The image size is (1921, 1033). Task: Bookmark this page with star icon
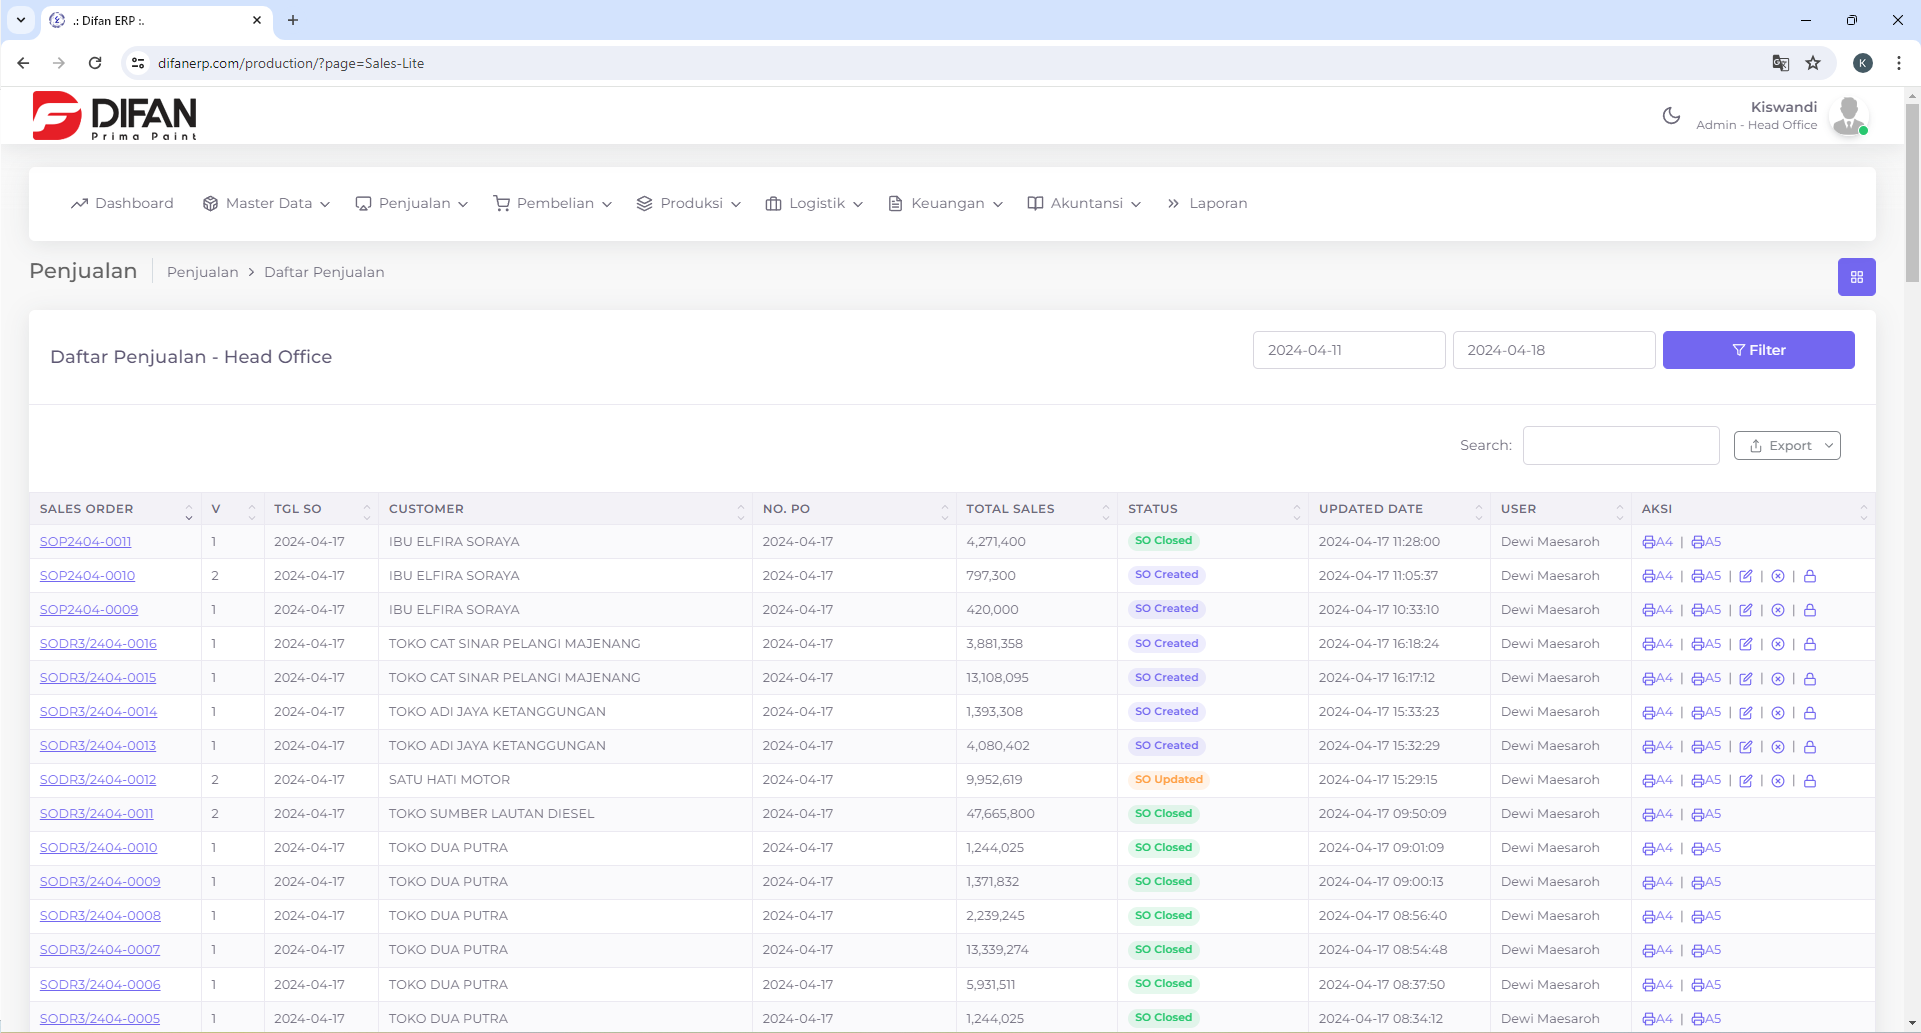(x=1813, y=63)
